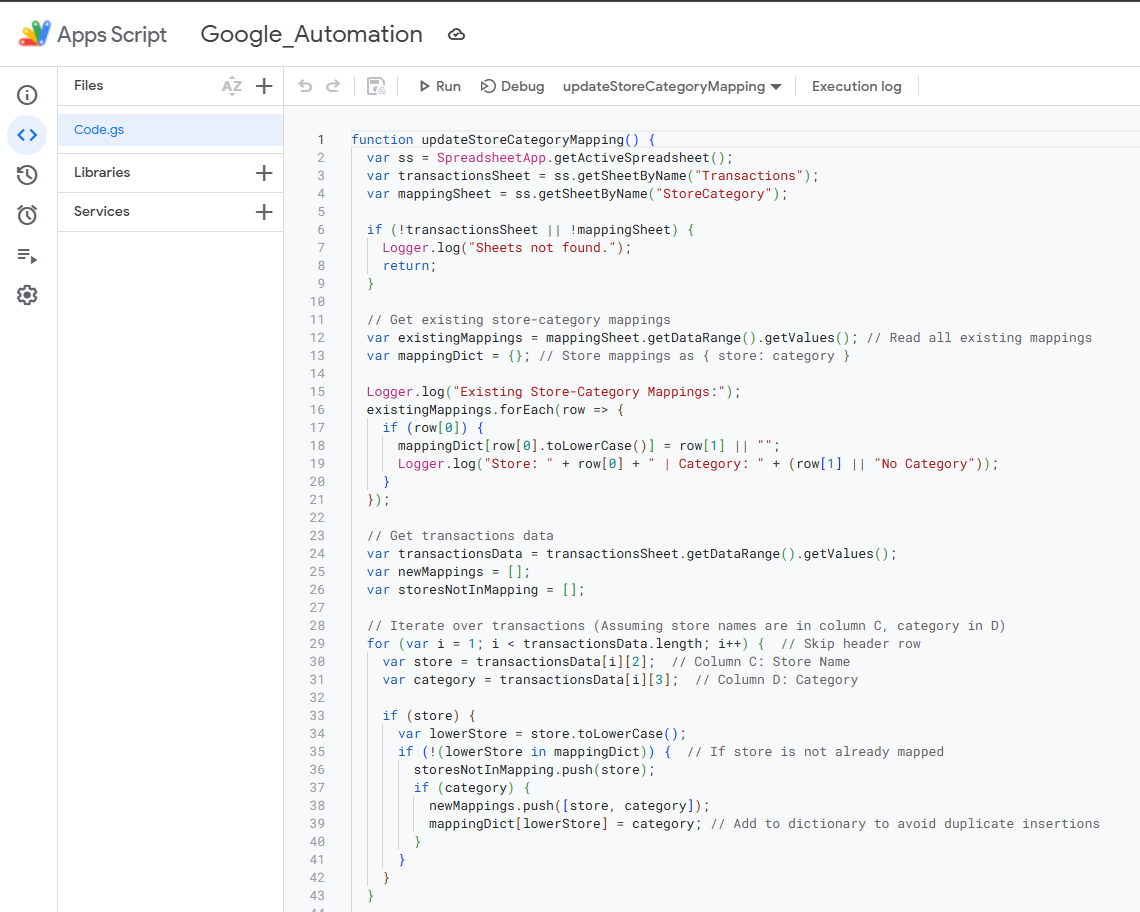Screen dimensions: 1140x912
Task: Undo the last edit
Action: pyautogui.click(x=305, y=86)
